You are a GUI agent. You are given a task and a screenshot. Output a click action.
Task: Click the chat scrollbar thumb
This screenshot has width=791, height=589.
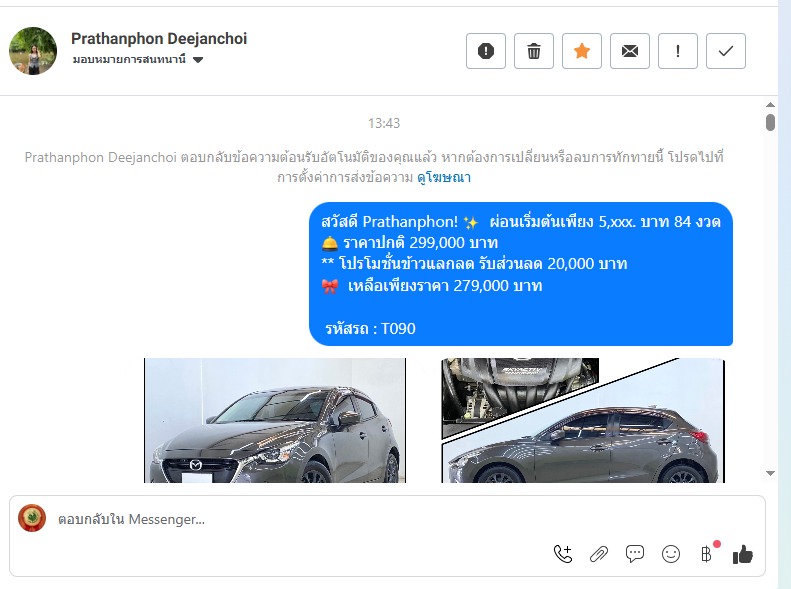(x=770, y=123)
